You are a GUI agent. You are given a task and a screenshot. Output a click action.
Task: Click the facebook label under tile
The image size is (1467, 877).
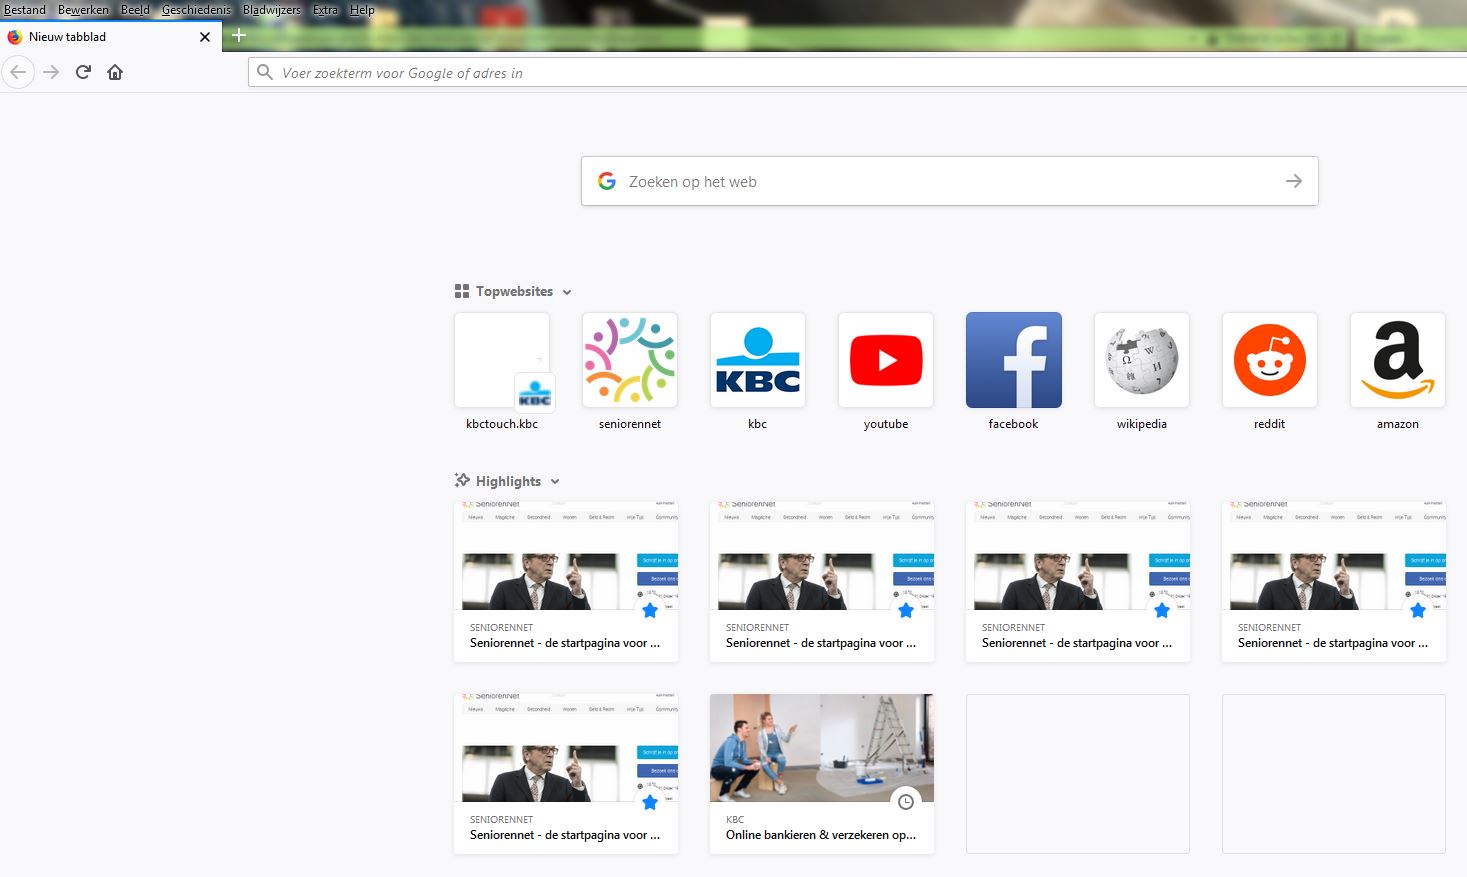1014,424
